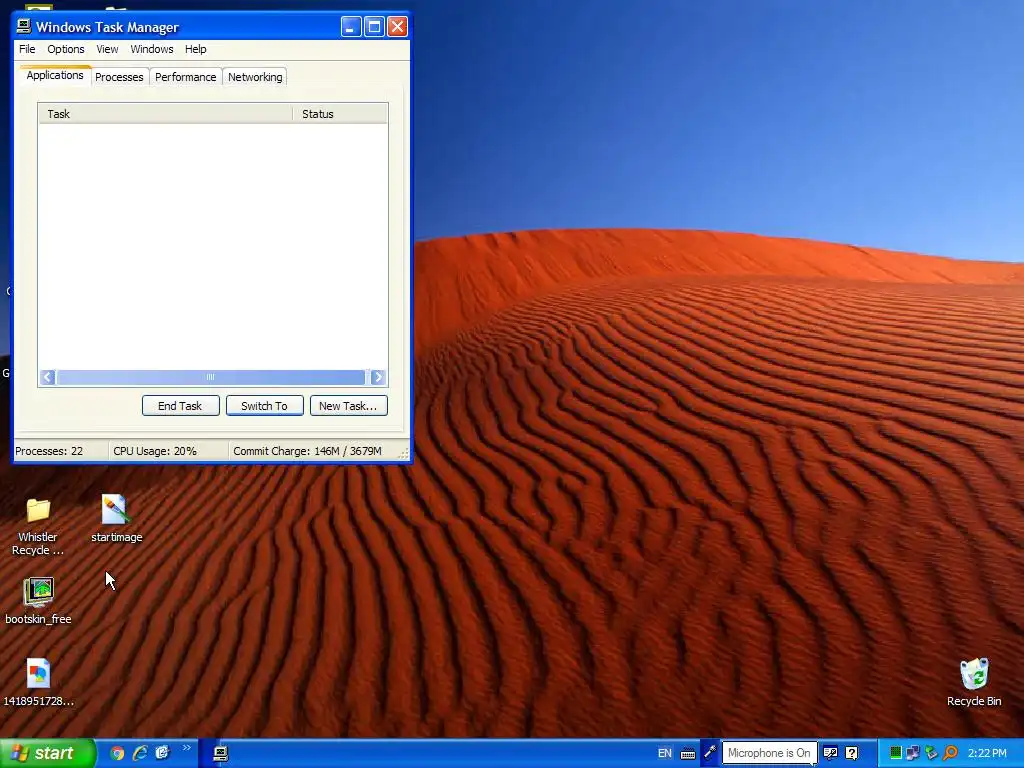Expand the Quick Launch overflow chevron

[x=187, y=748]
